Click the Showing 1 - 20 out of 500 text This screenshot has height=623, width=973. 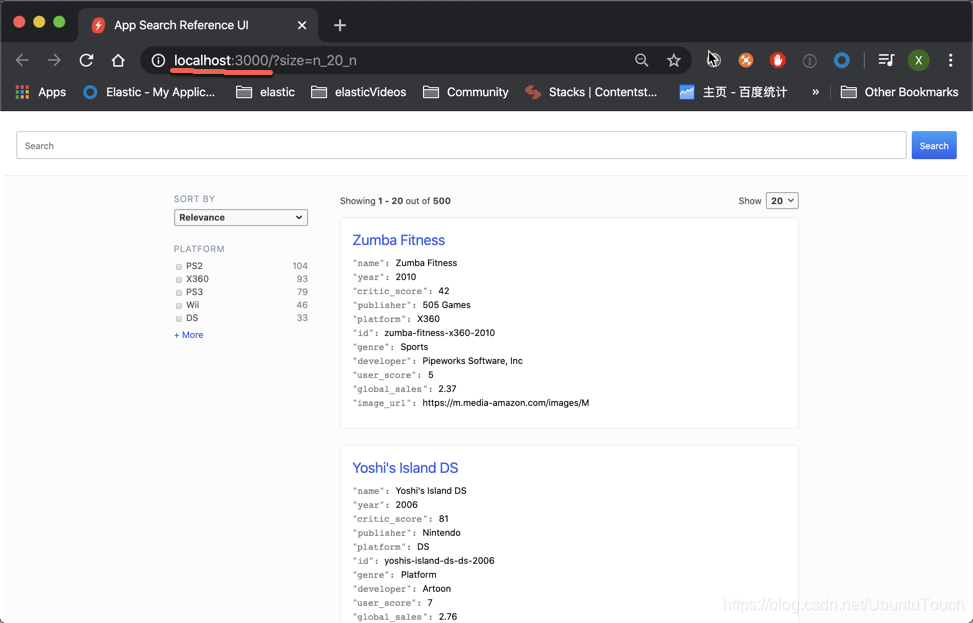[x=395, y=200]
